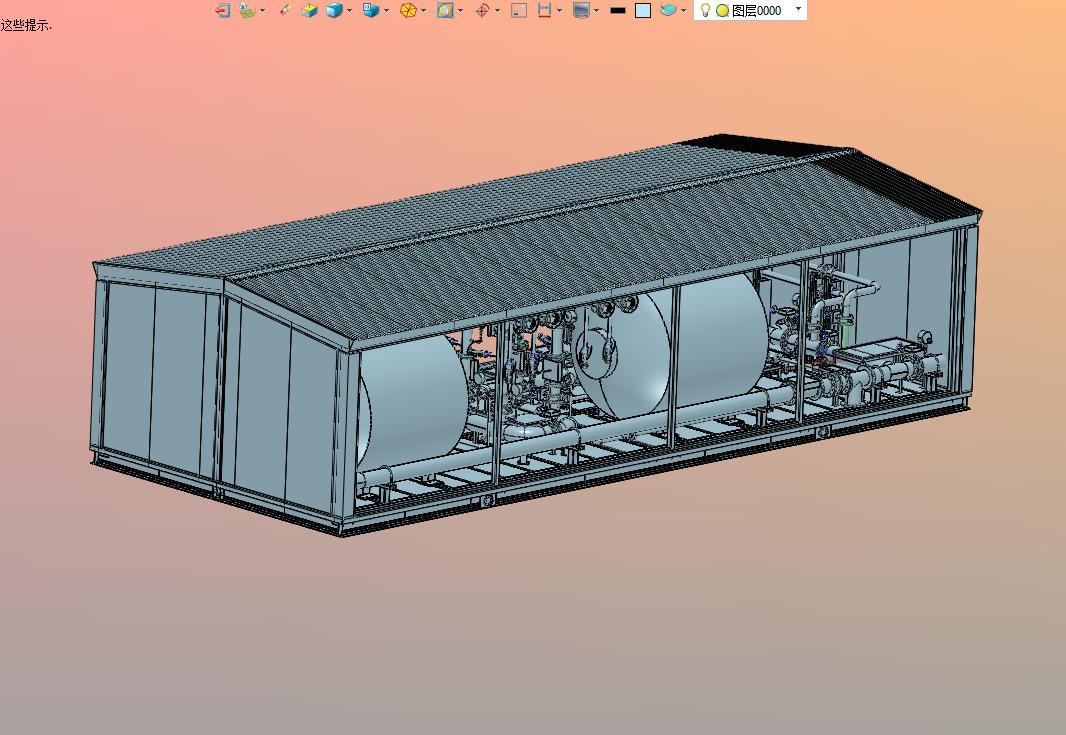Screen dimensions: 1066x735
Task: Click the red crosshair target icon
Action: 482,10
